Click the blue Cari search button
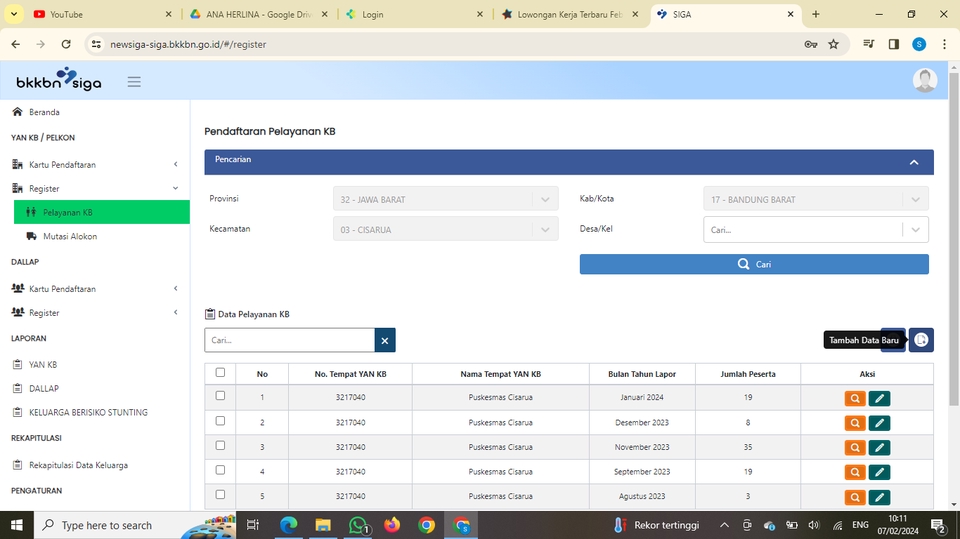Image resolution: width=960 pixels, height=539 pixels. (x=754, y=264)
